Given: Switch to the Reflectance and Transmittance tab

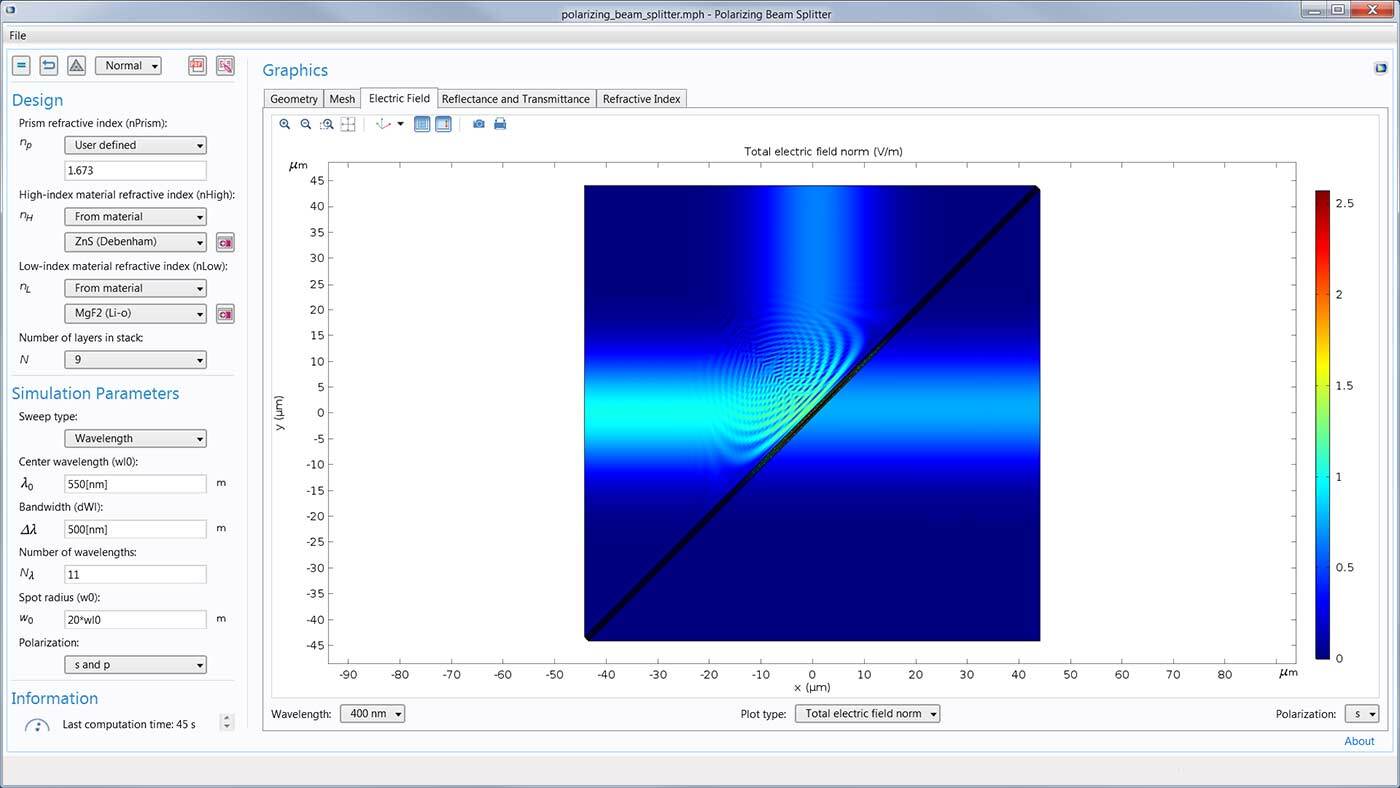Looking at the screenshot, I should coord(515,98).
